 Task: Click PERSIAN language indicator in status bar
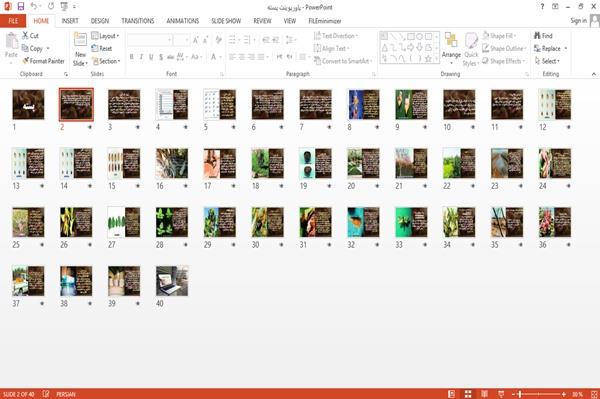click(x=65, y=394)
